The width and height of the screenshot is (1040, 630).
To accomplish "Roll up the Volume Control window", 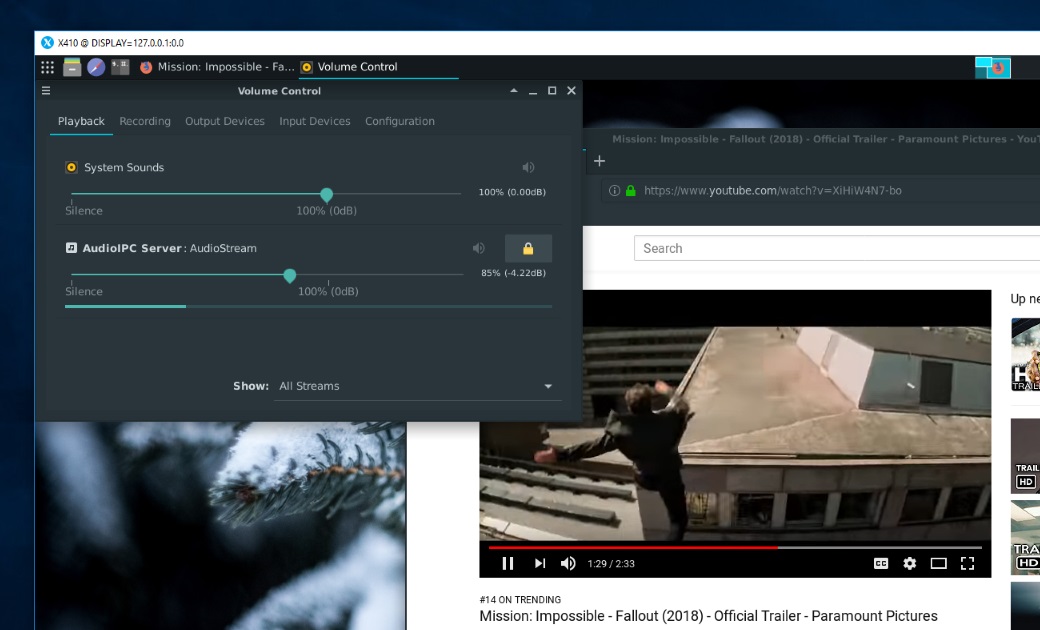I will [x=514, y=91].
